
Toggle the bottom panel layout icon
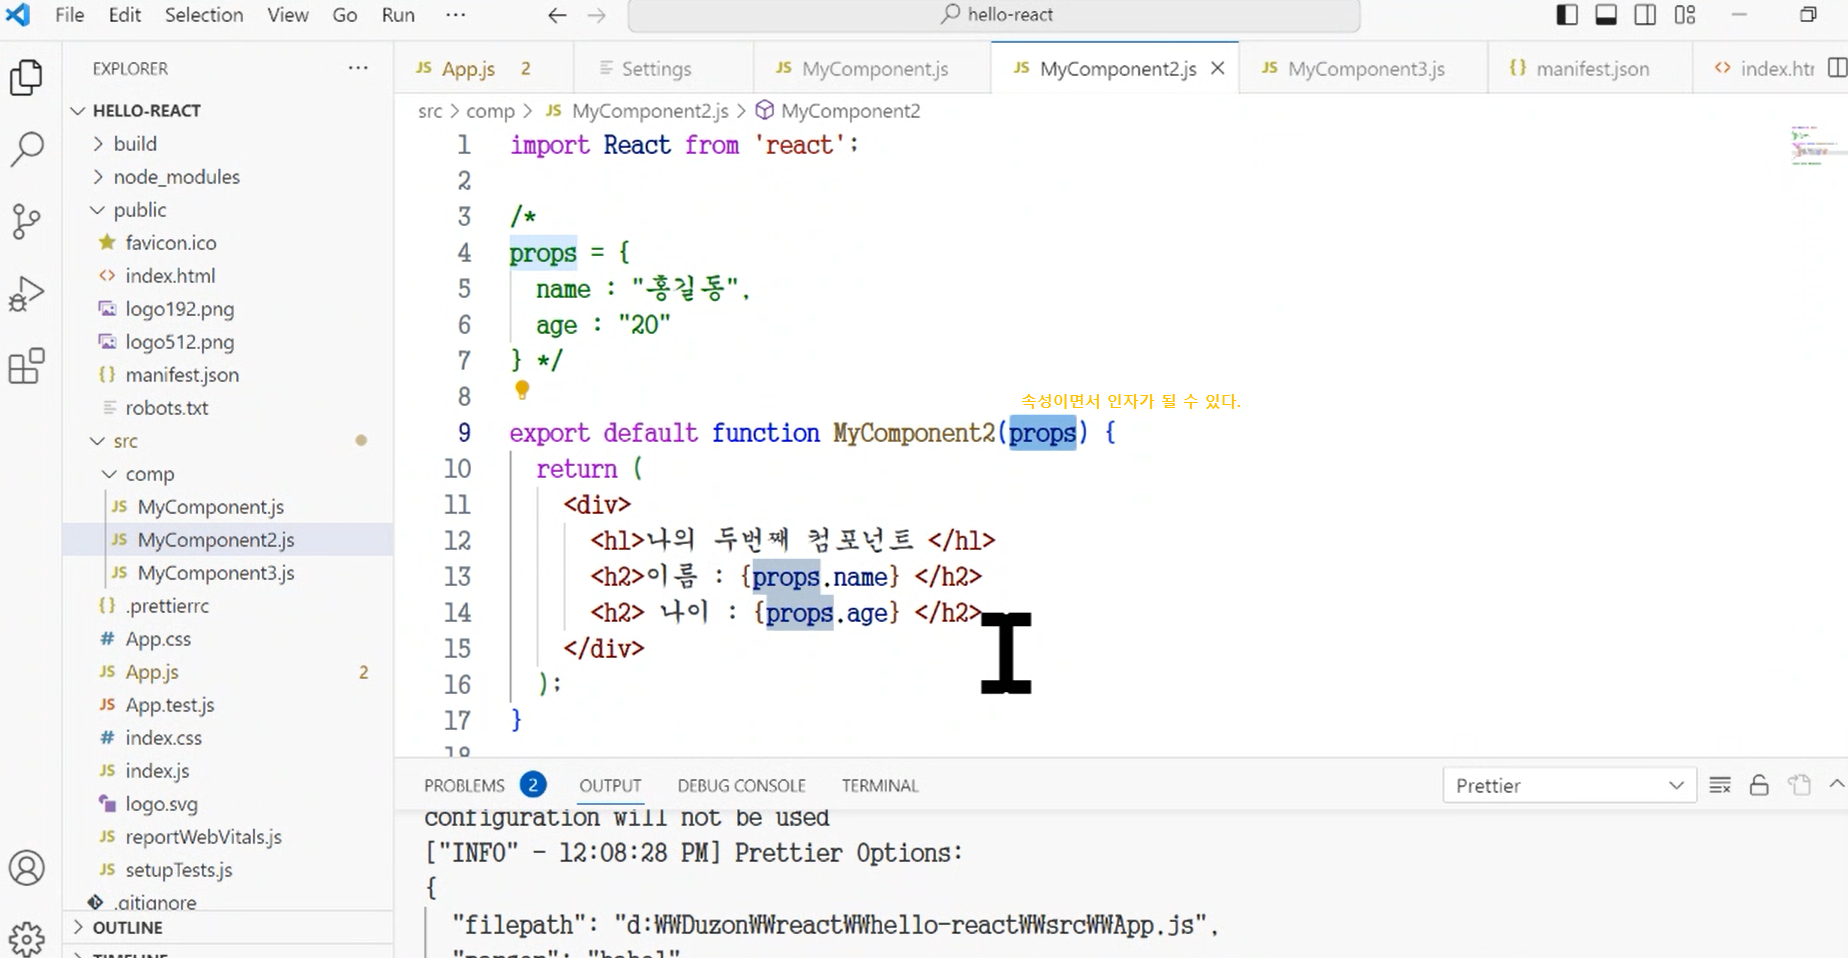tap(1606, 15)
